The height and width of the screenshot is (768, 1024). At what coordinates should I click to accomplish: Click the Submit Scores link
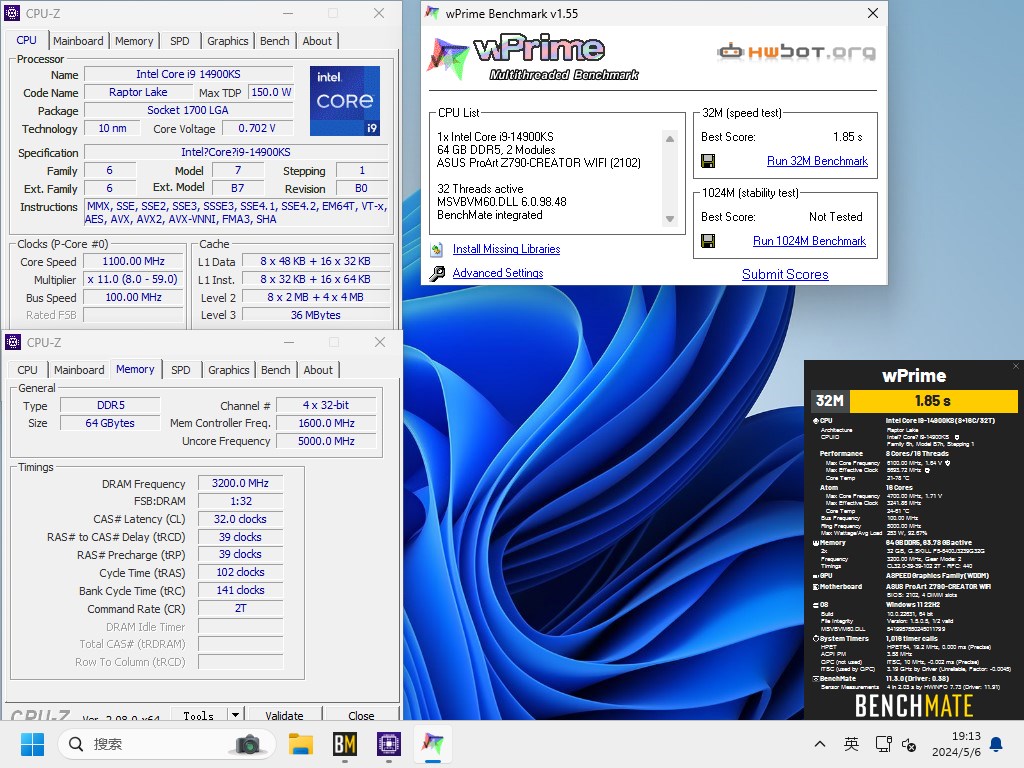(785, 274)
